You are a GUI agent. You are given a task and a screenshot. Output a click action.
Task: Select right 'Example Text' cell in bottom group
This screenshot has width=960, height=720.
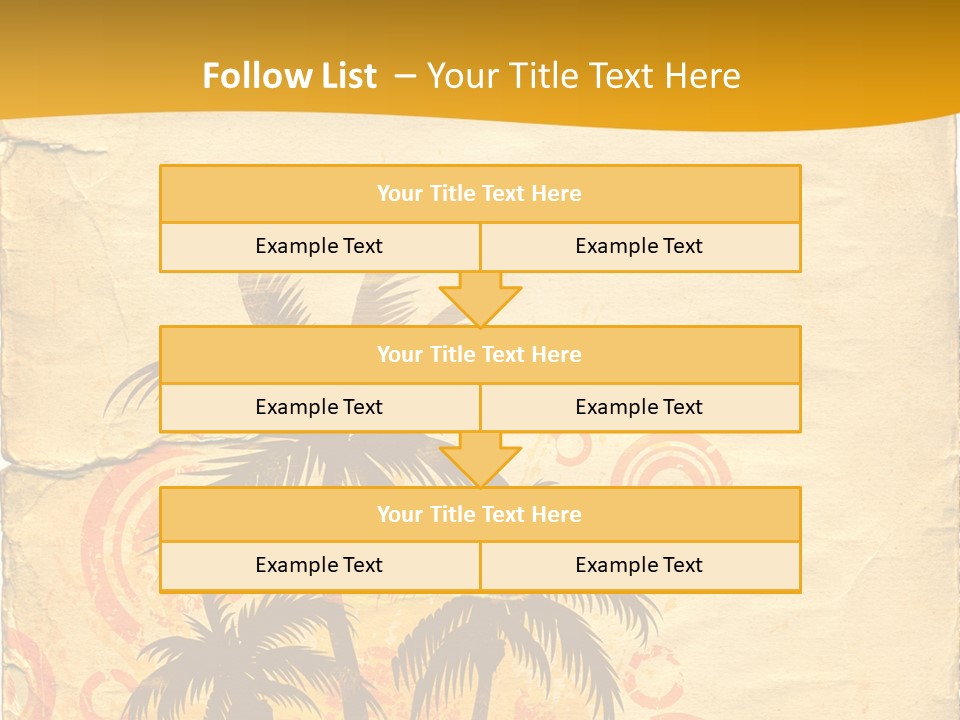(639, 565)
